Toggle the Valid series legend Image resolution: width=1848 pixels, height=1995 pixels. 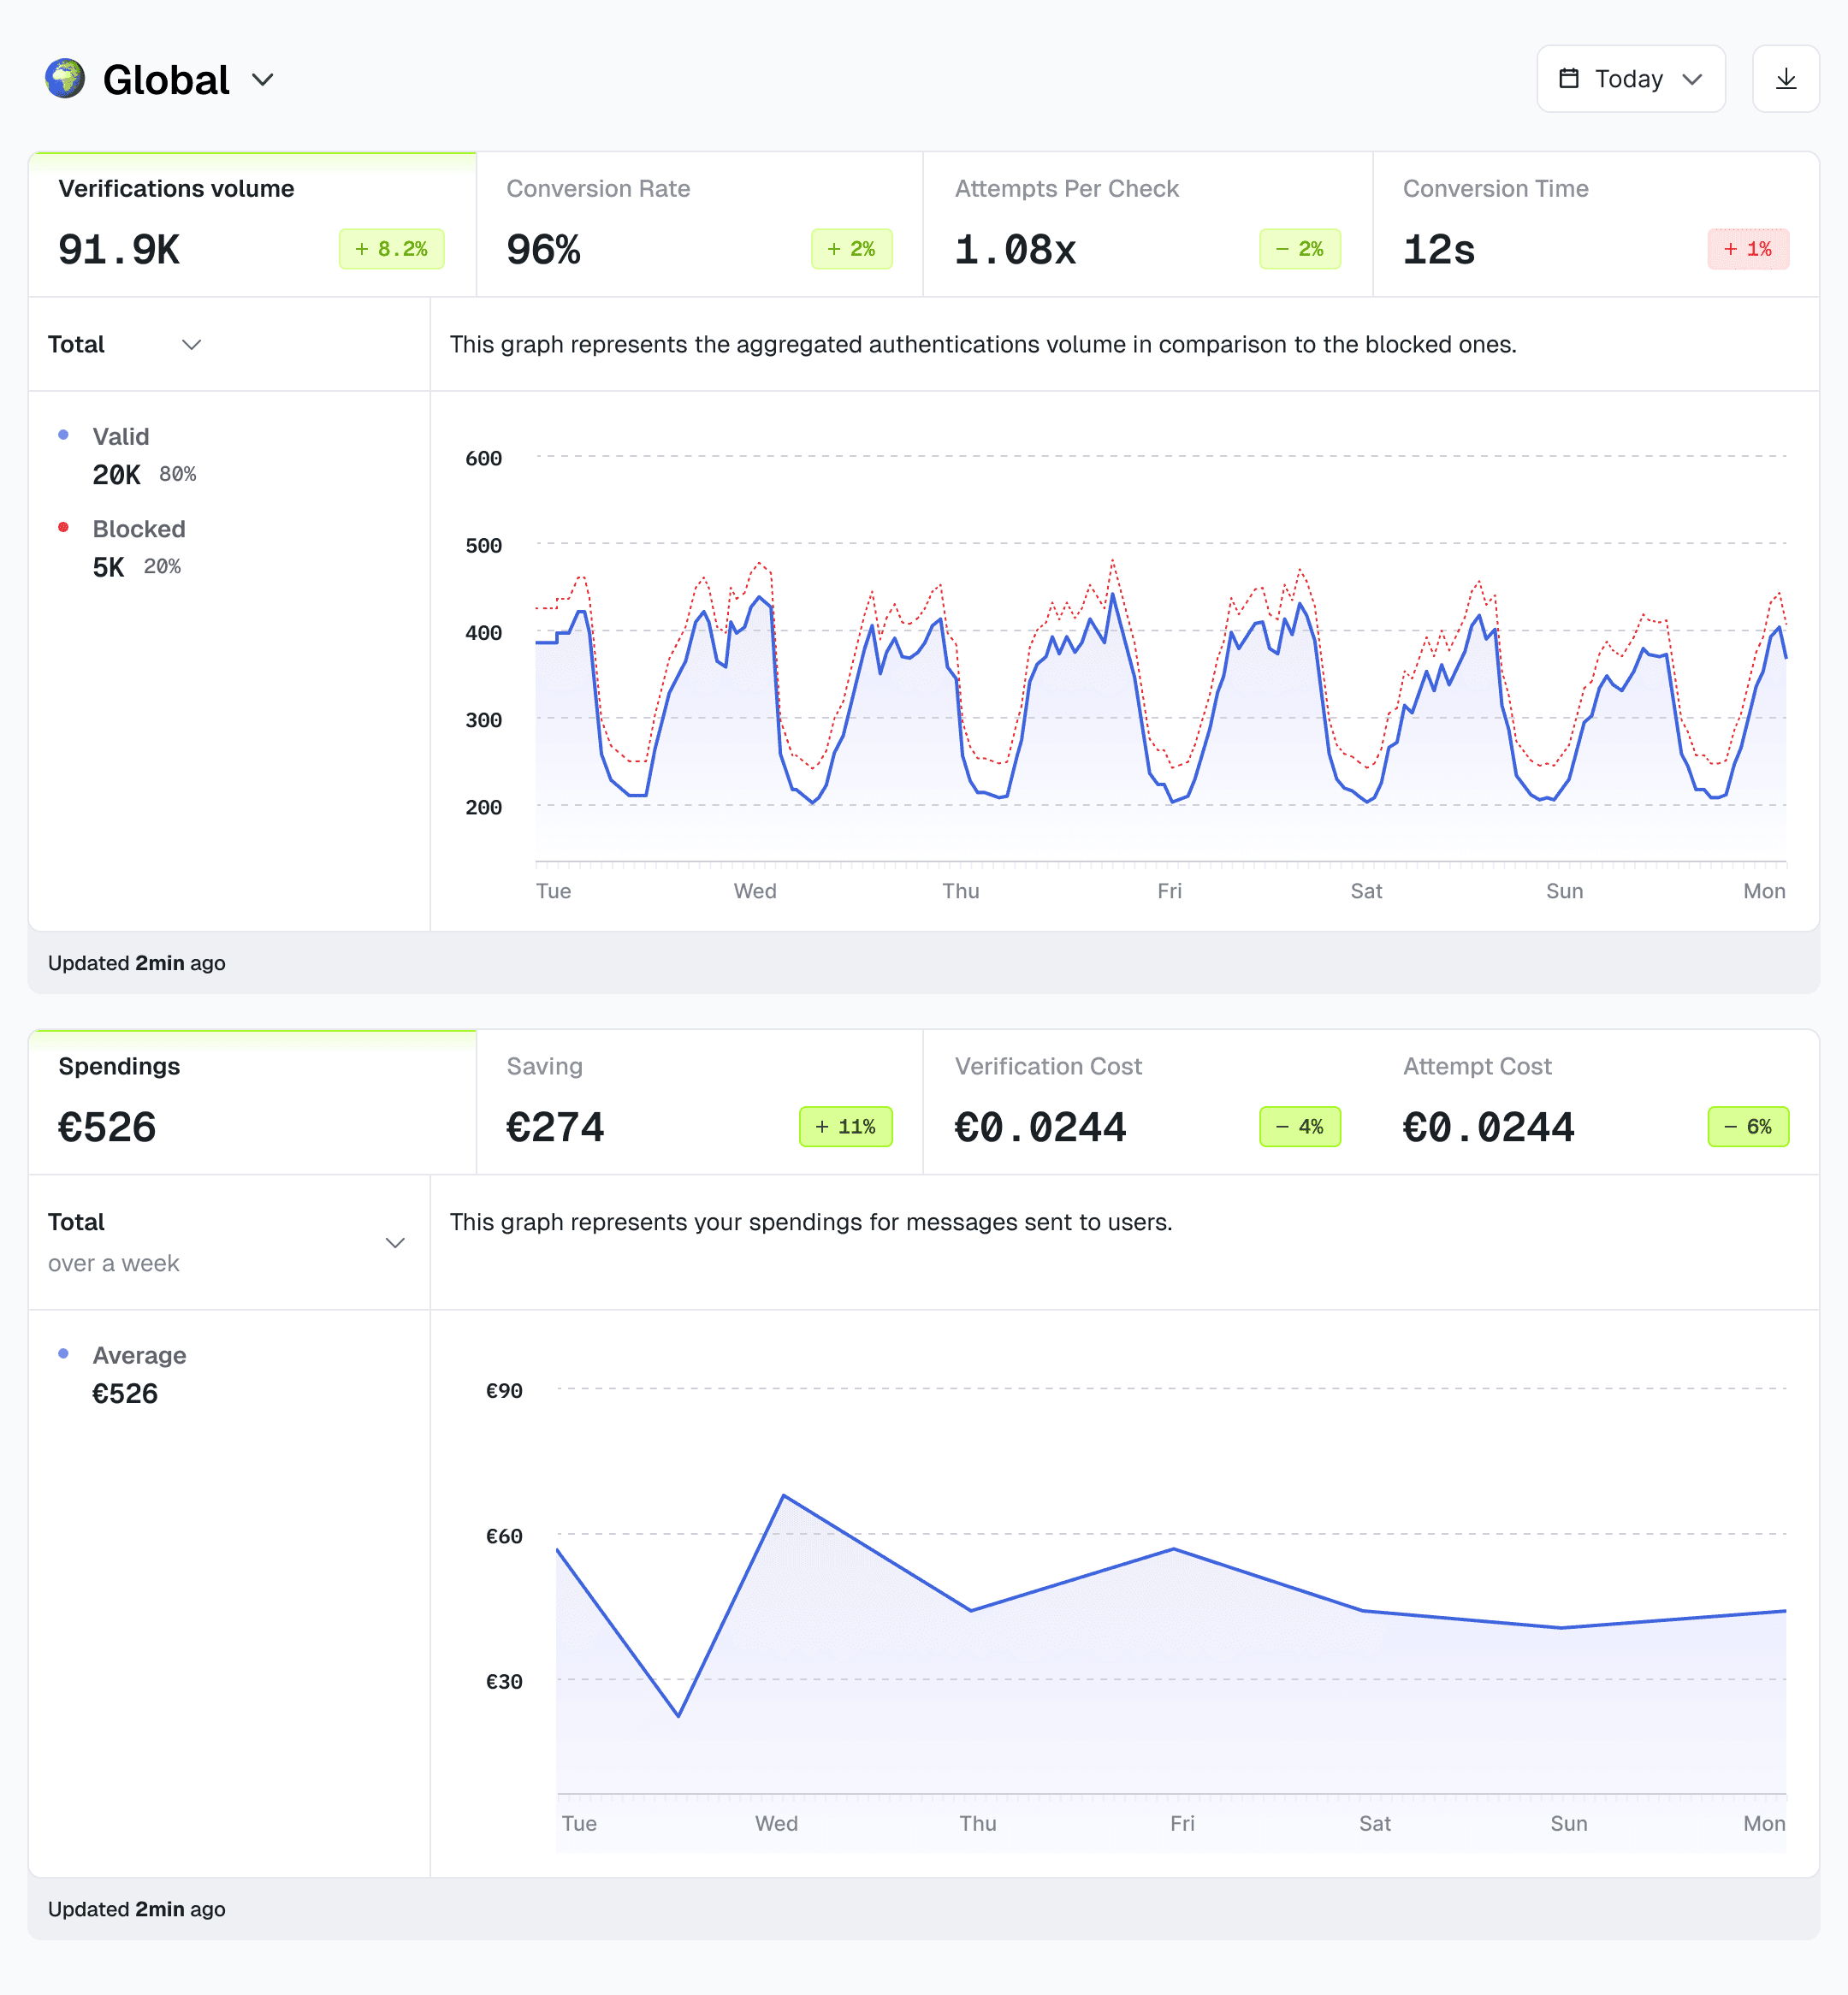pyautogui.click(x=121, y=437)
